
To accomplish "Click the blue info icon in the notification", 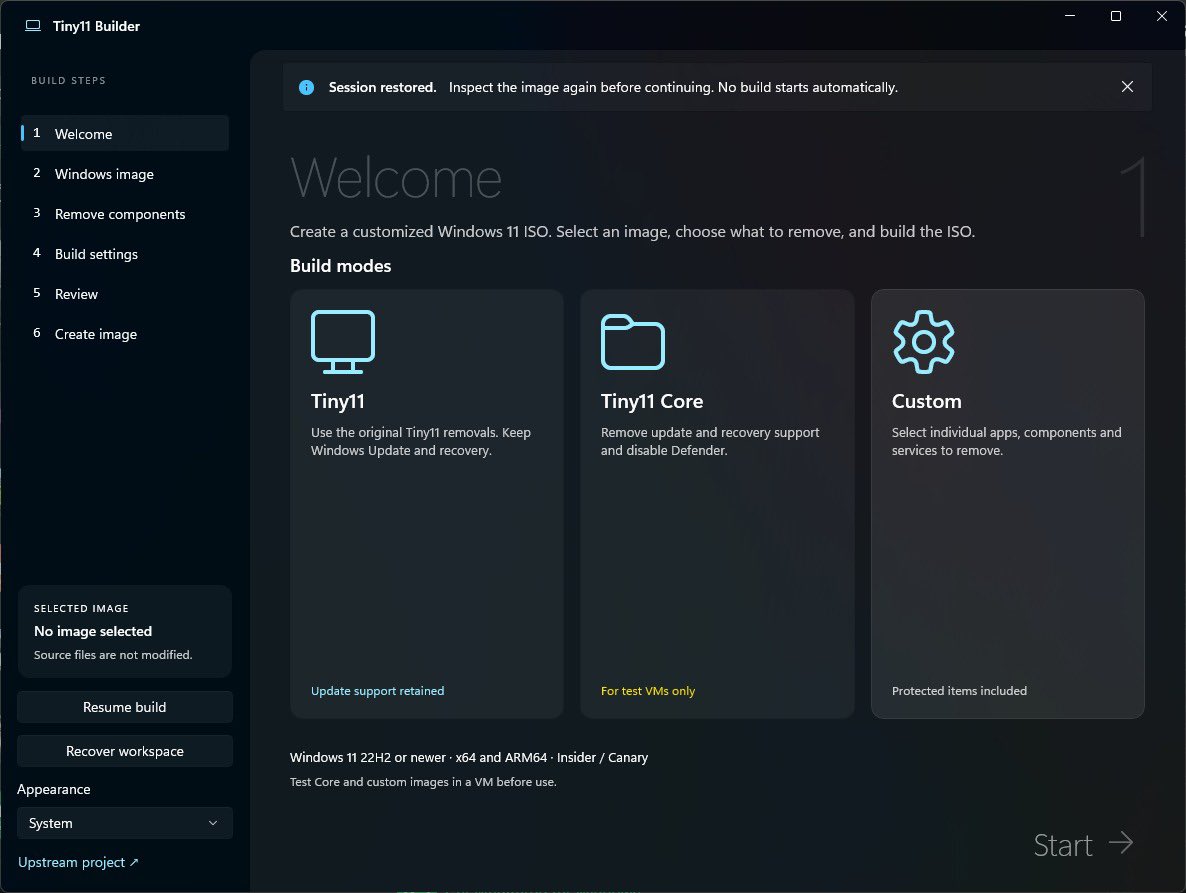I will tap(306, 88).
